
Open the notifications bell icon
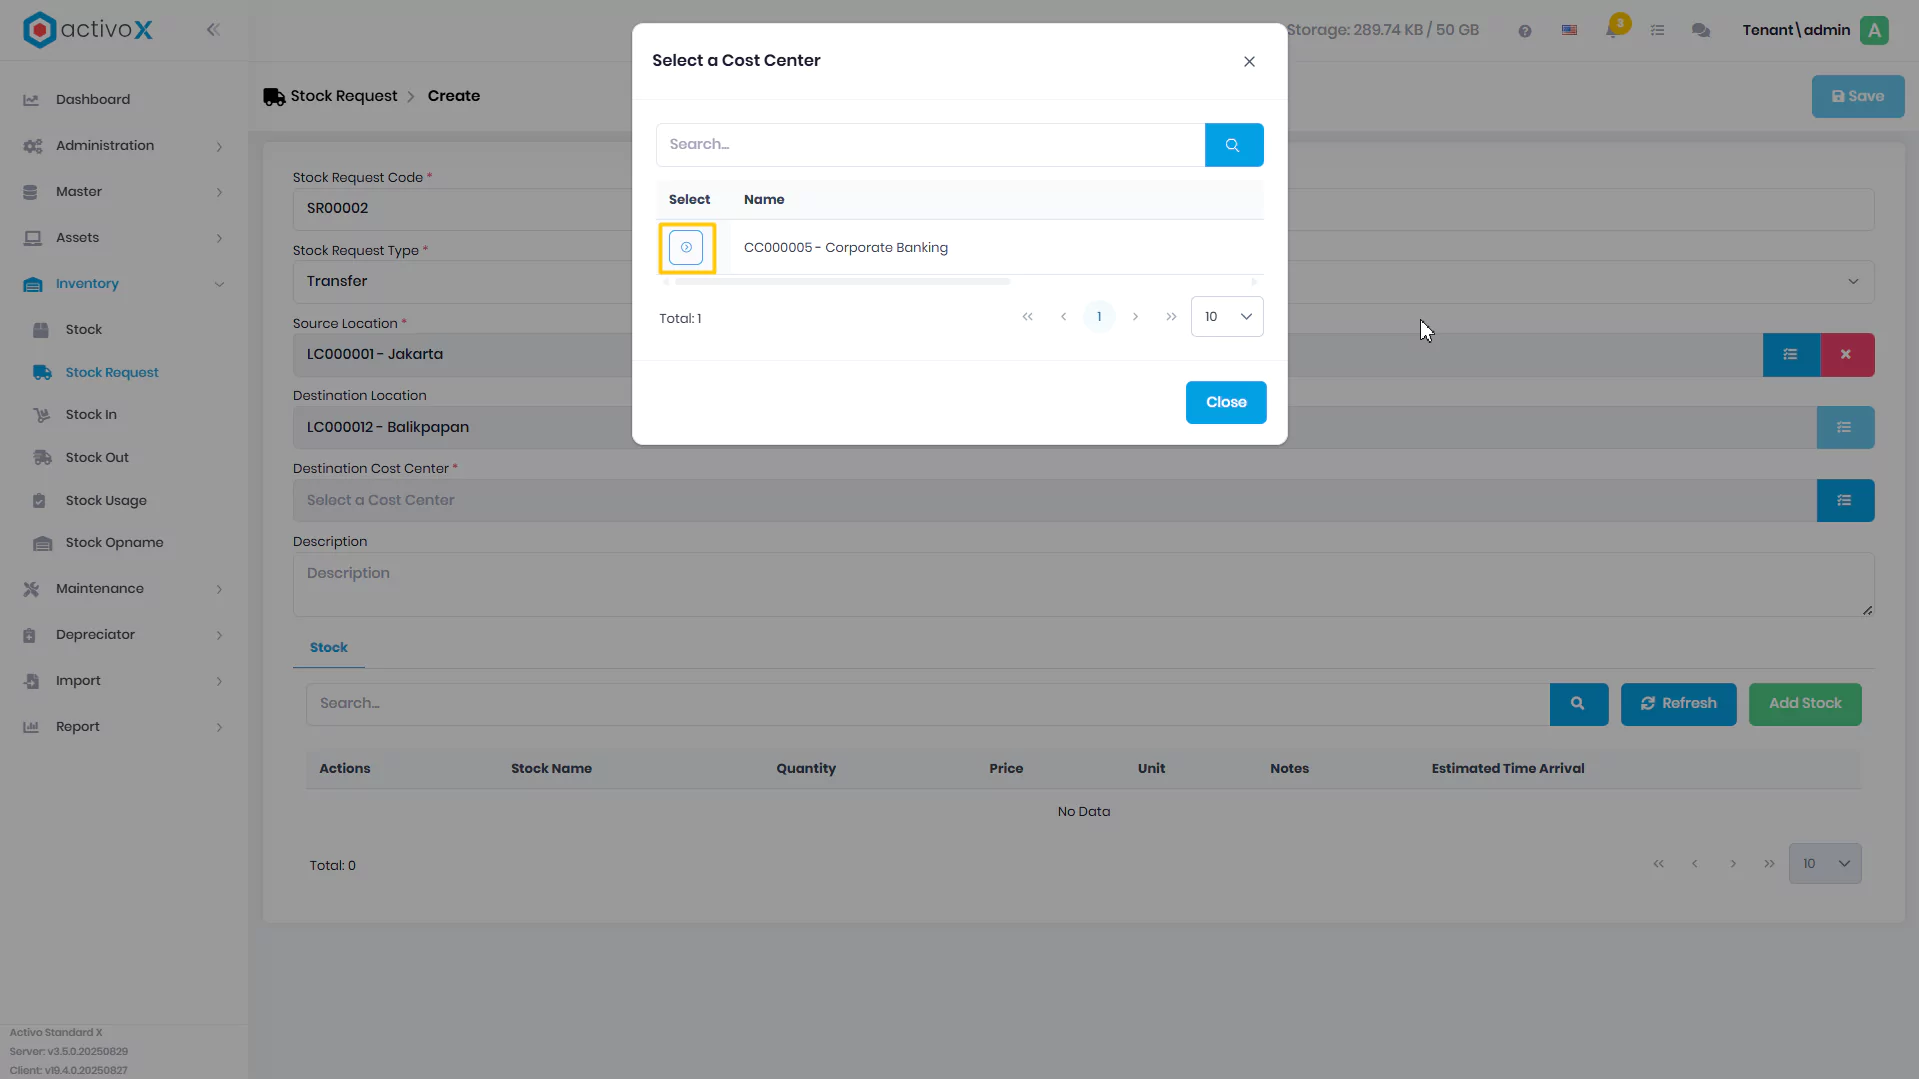1613,29
